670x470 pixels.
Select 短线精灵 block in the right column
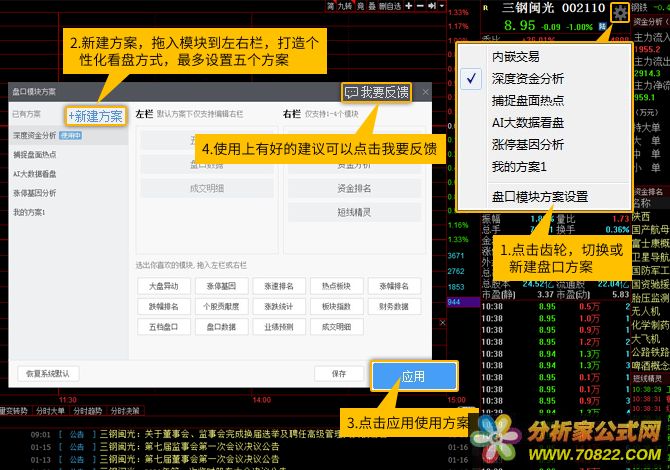pyautogui.click(x=354, y=212)
